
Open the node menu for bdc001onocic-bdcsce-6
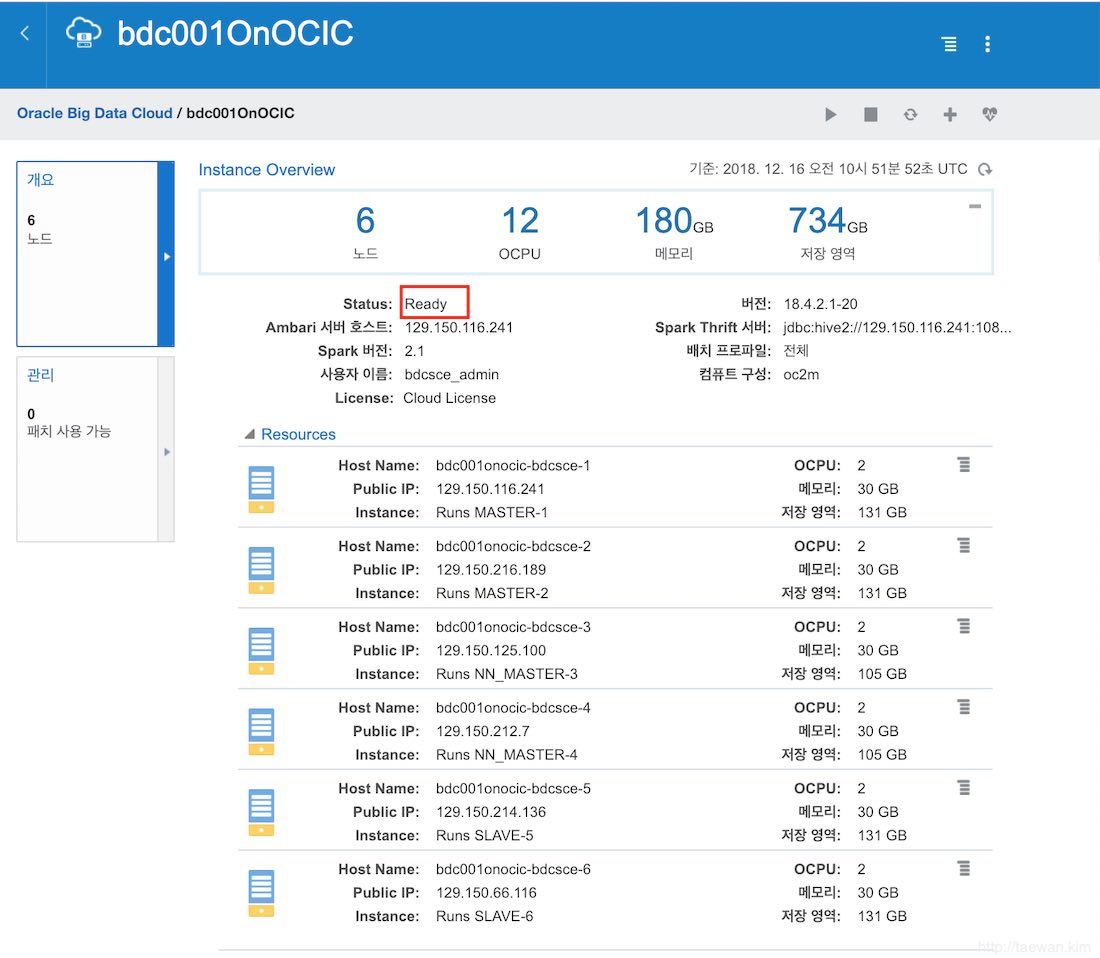pyautogui.click(x=964, y=868)
